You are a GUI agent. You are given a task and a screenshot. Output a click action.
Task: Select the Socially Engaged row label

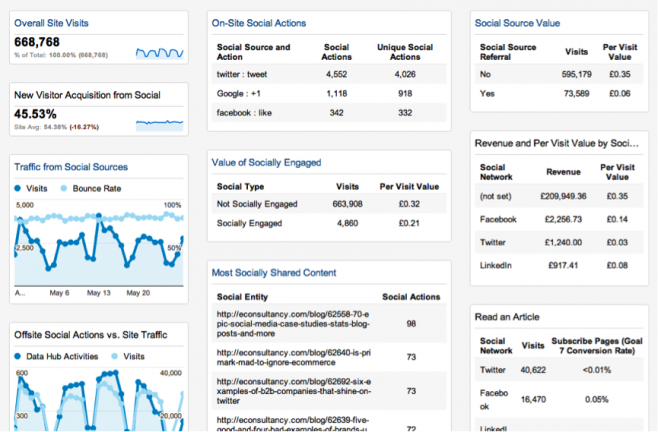[249, 223]
